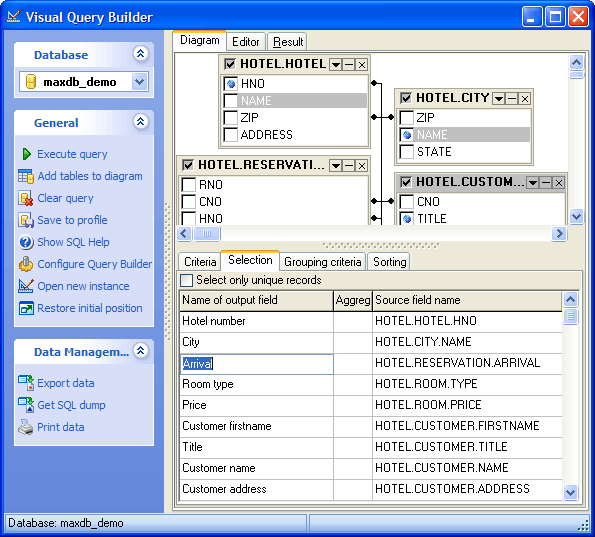Switch to the Editor tab
The width and height of the screenshot is (595, 537).
(x=246, y=42)
